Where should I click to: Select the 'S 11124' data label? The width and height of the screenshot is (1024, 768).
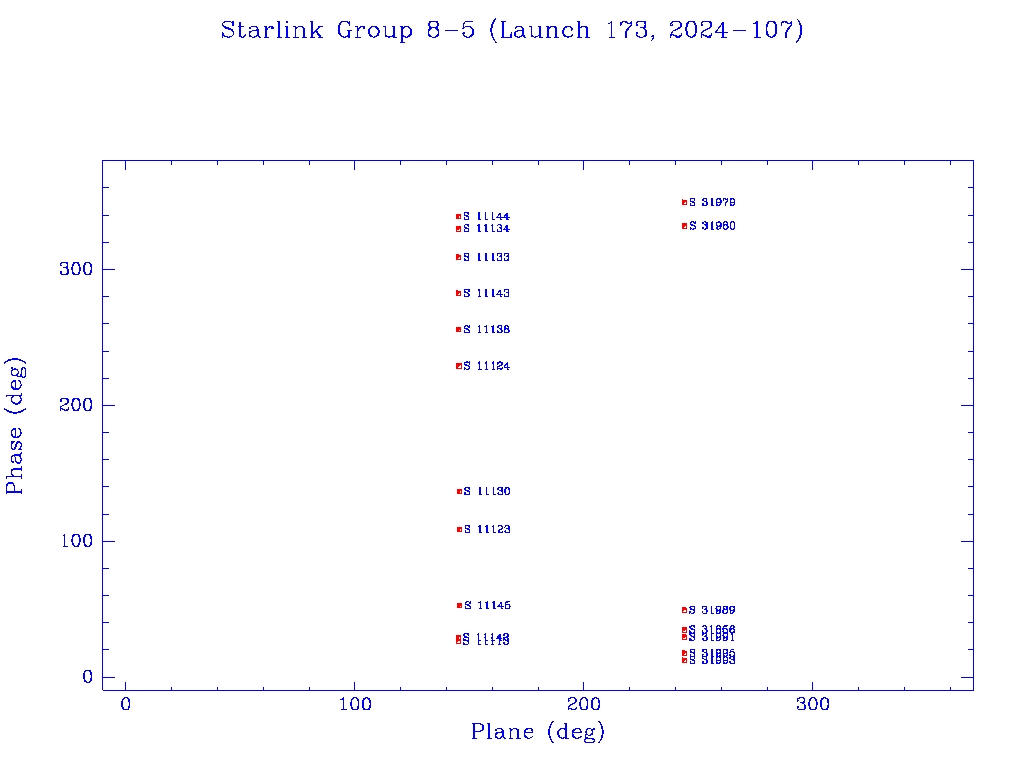point(486,366)
